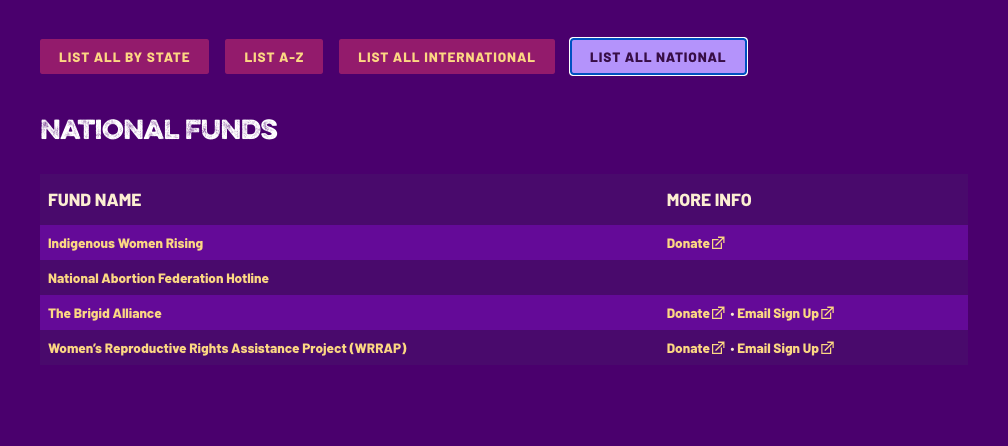Open the List All International filter
1008x446 pixels.
click(447, 57)
